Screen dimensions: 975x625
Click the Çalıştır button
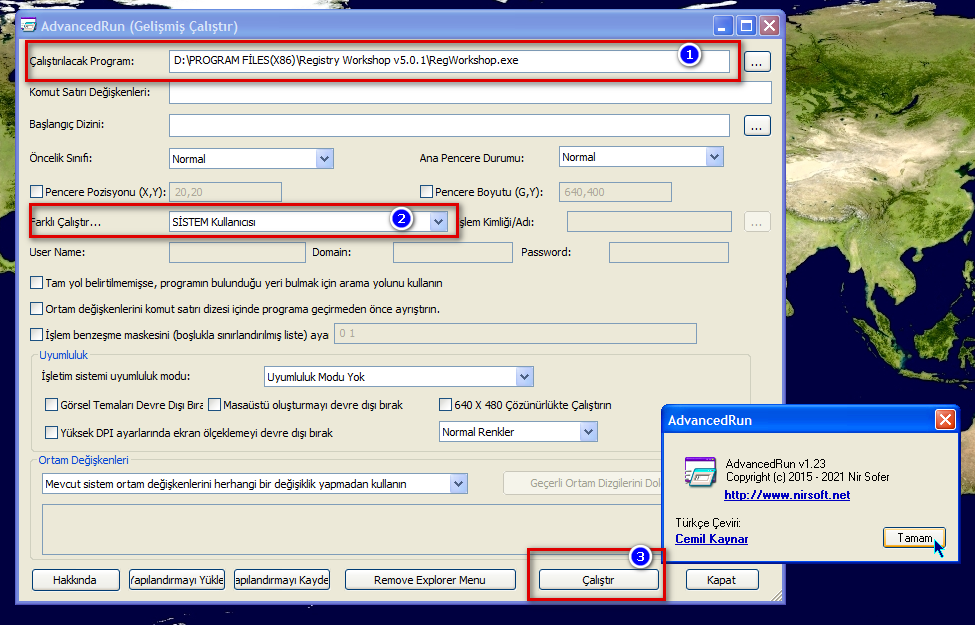598,580
